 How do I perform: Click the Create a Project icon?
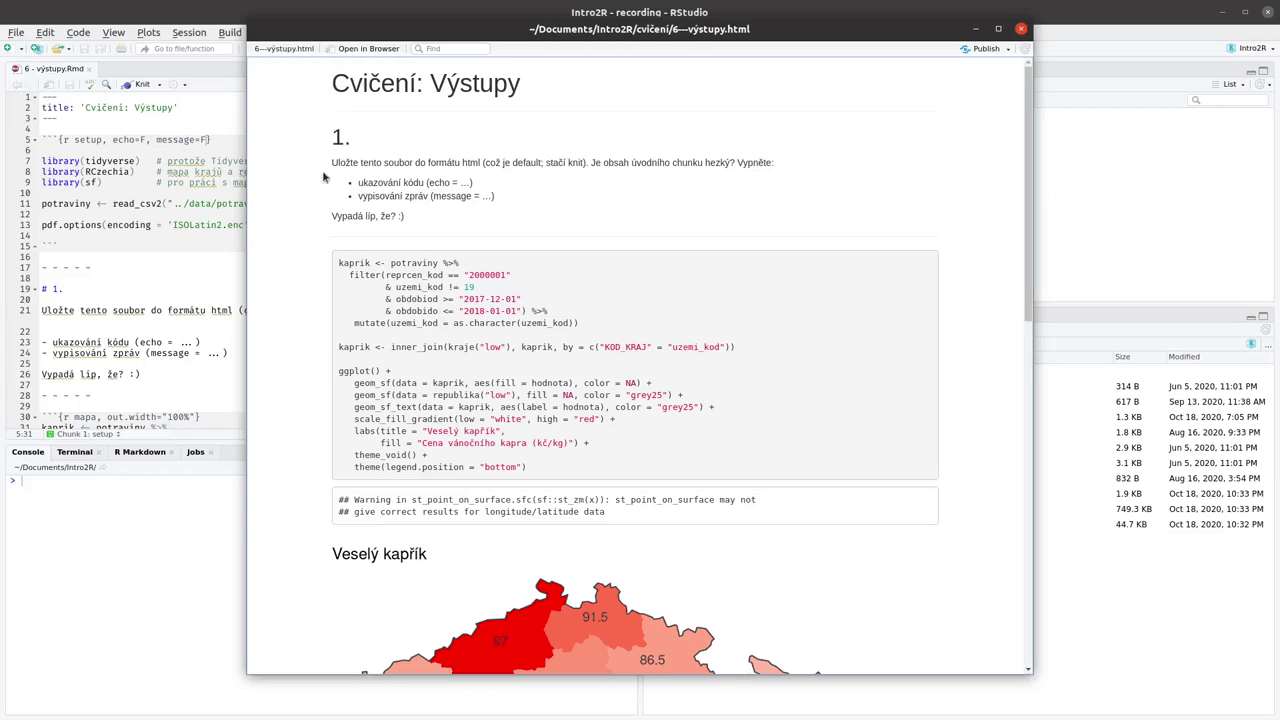(36, 48)
